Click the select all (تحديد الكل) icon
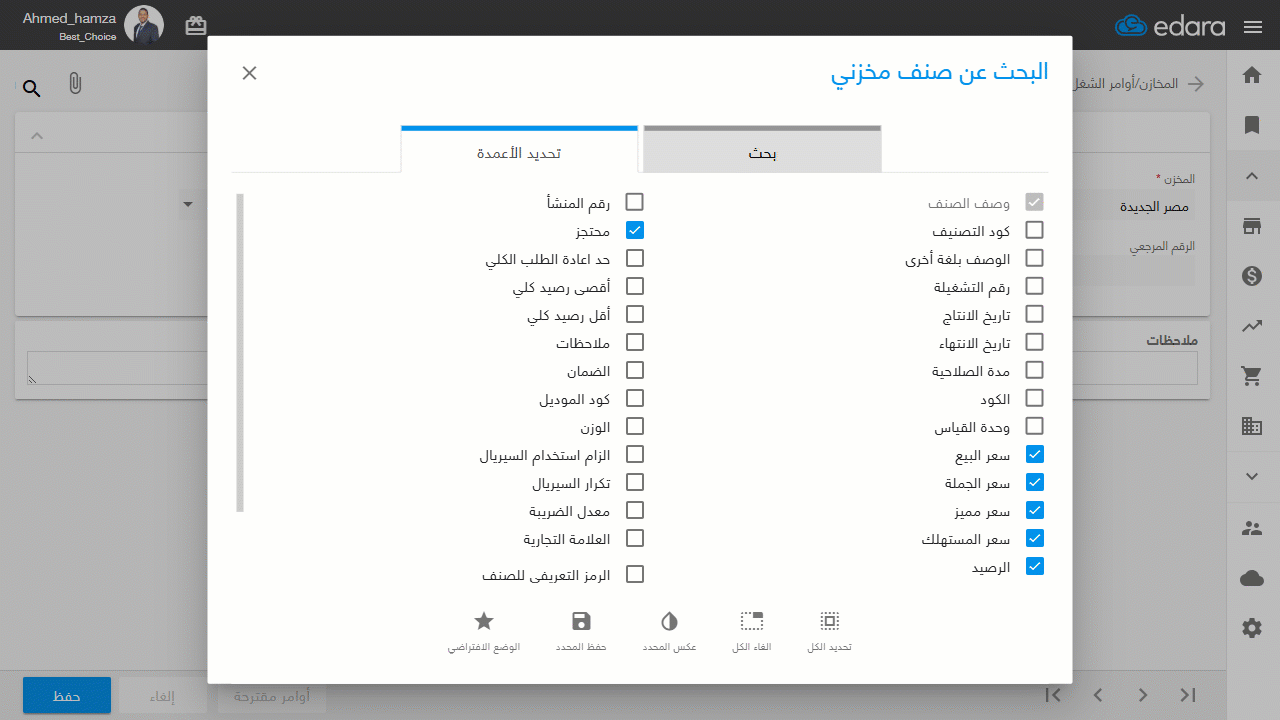Viewport: 1280px width, 720px height. (829, 621)
